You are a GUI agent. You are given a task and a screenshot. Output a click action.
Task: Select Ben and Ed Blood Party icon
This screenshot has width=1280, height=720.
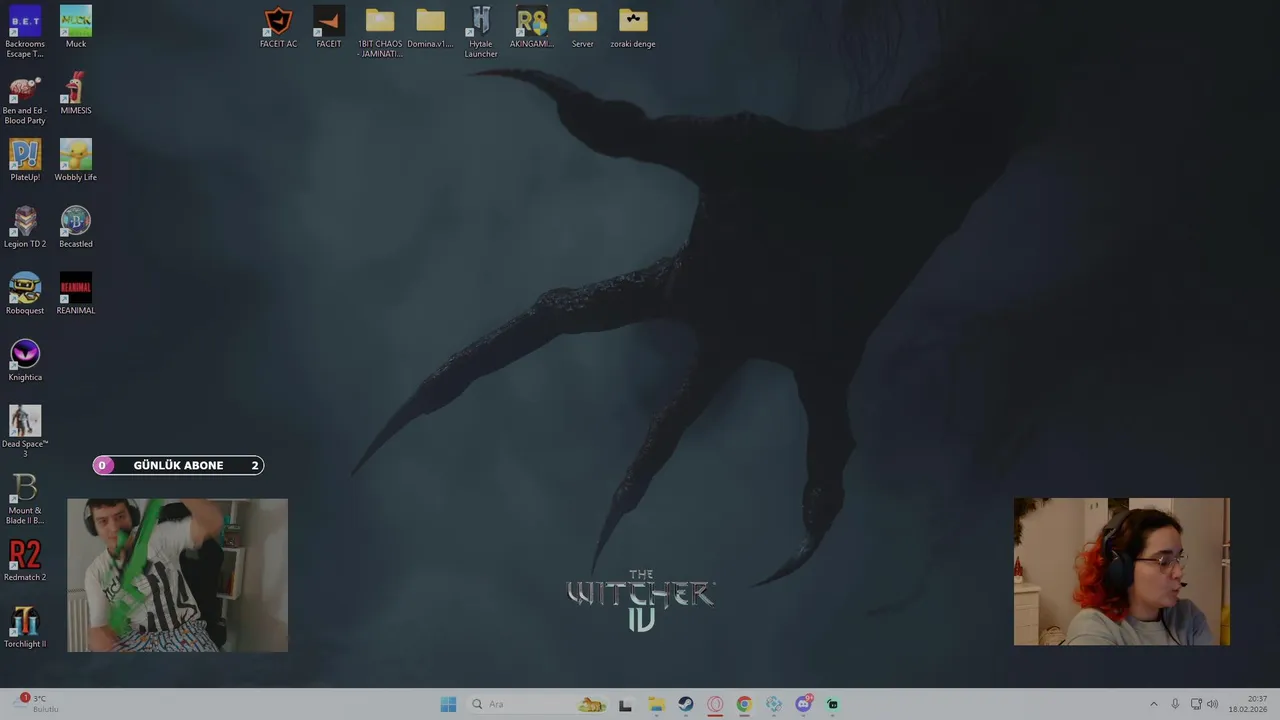point(25,99)
